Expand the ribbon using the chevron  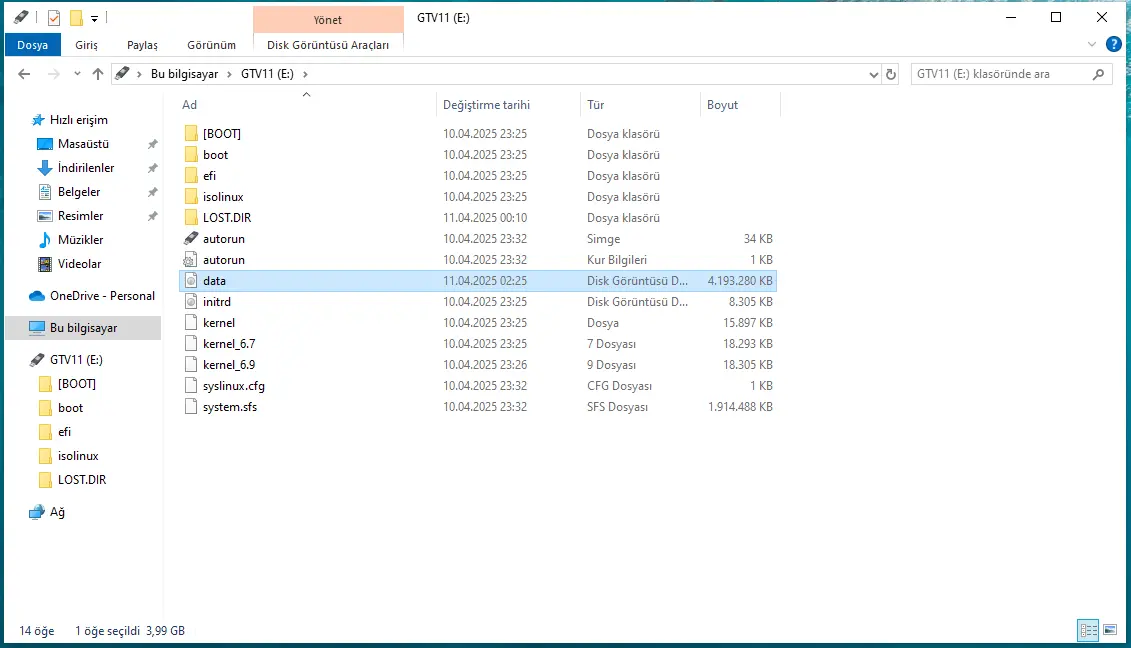click(1091, 45)
